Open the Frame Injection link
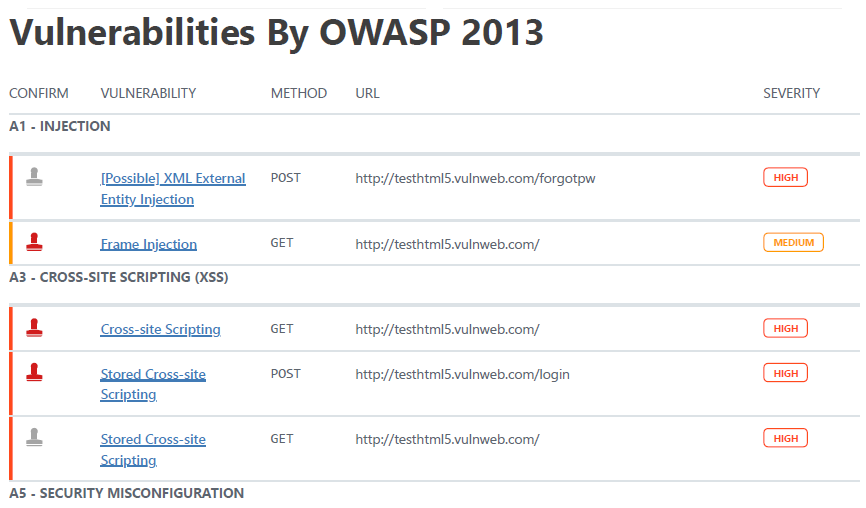Viewport: 866px width, 508px height. tap(149, 244)
